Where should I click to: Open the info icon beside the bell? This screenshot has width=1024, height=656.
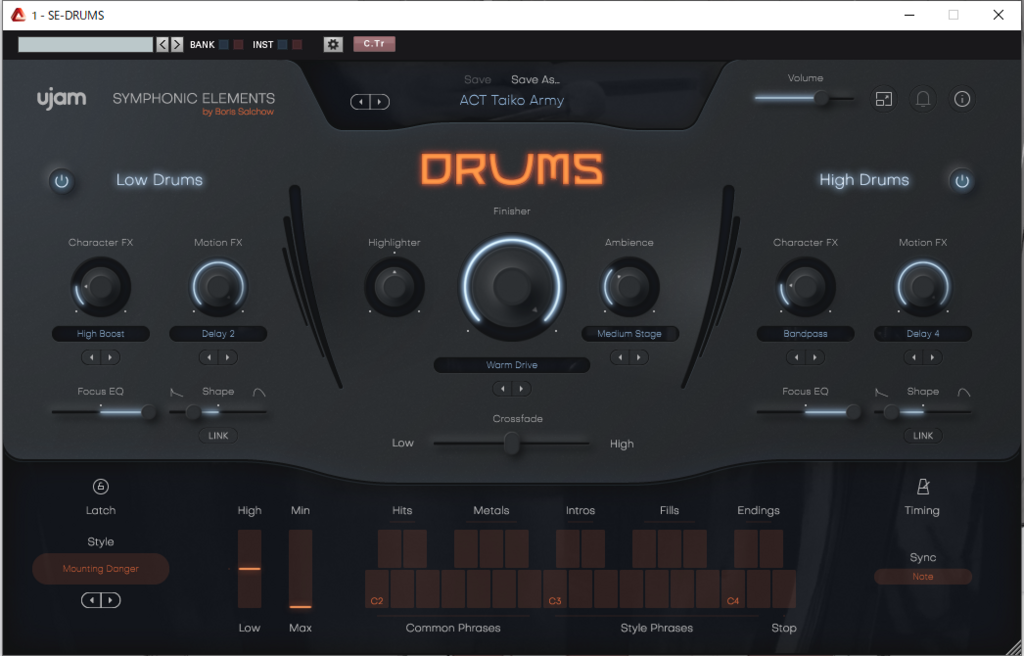point(962,99)
